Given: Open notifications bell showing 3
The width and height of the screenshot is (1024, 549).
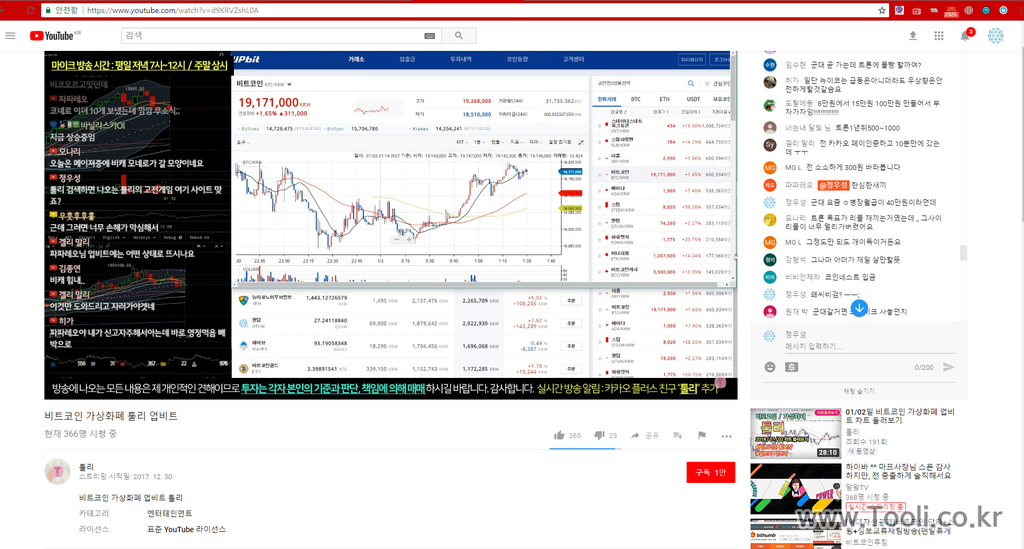Looking at the screenshot, I should (x=966, y=35).
